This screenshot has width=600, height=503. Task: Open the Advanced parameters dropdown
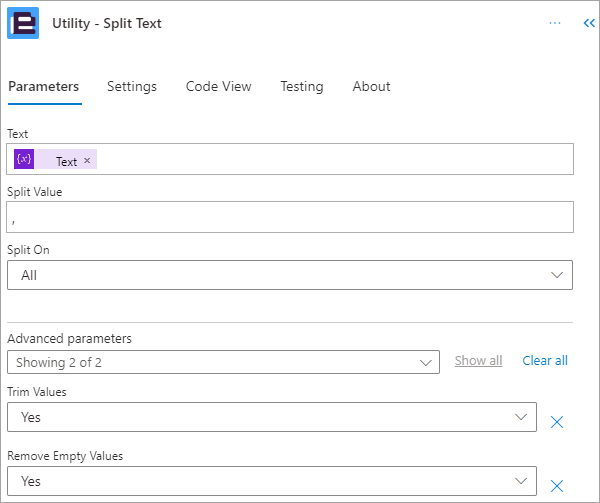point(223,362)
